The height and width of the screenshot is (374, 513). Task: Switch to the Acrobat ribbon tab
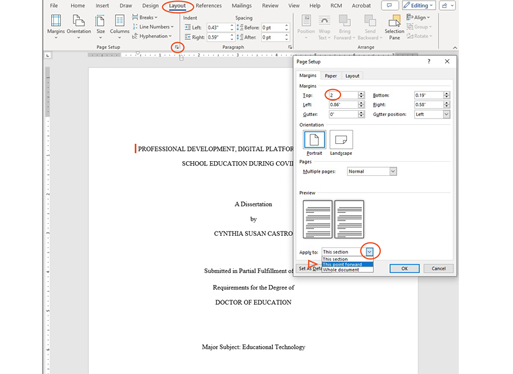tap(361, 6)
